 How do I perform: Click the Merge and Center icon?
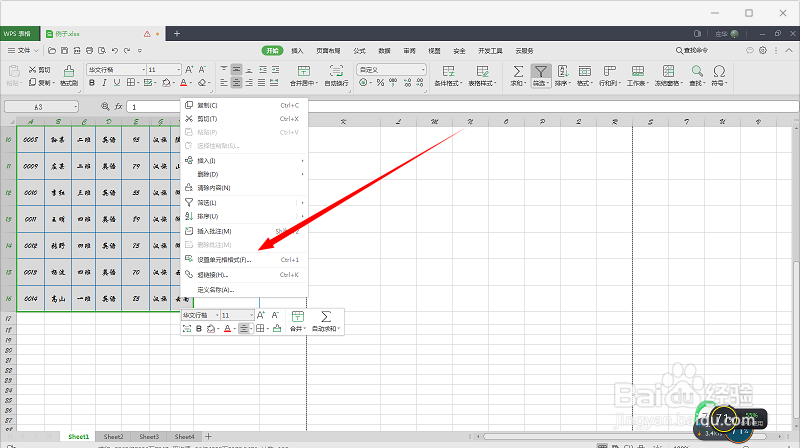tap(304, 71)
